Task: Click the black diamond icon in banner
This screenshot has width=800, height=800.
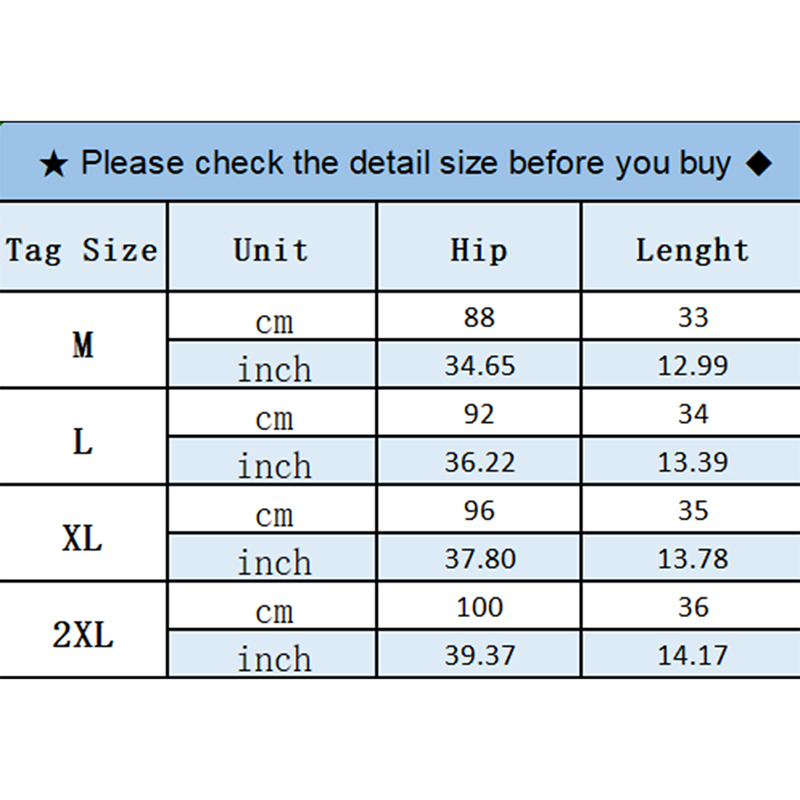Action: [x=759, y=163]
